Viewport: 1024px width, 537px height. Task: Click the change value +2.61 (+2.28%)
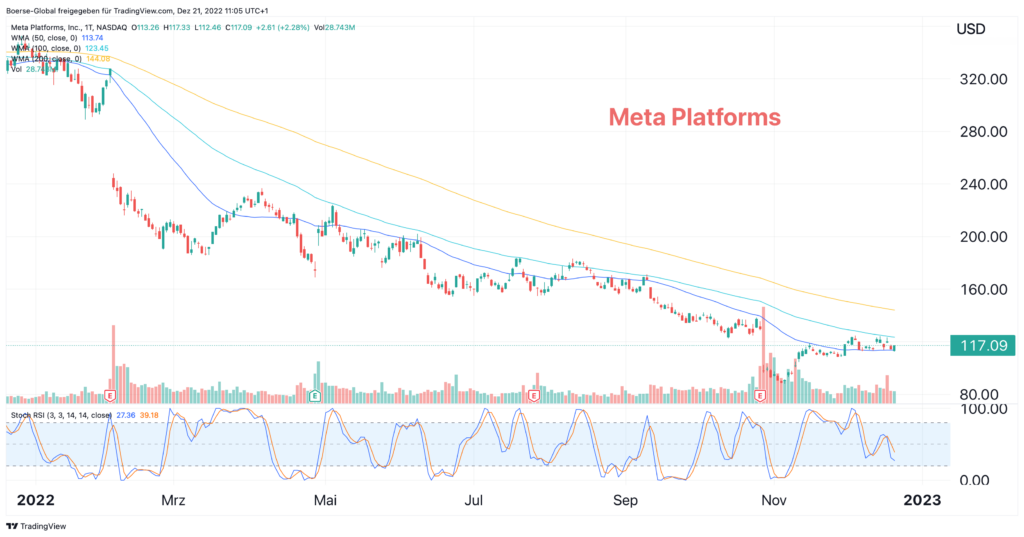coord(282,27)
